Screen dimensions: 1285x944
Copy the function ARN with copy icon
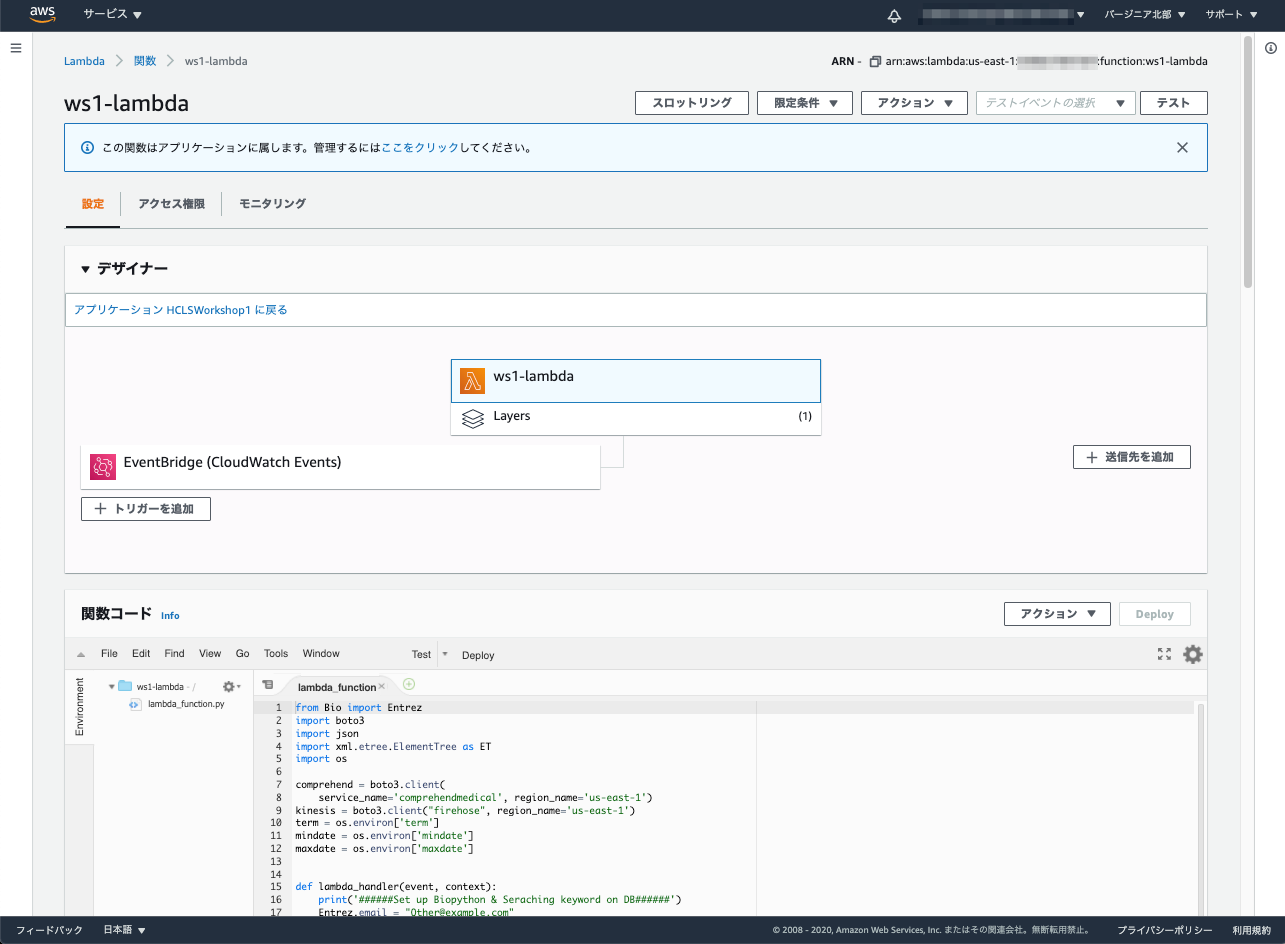click(875, 61)
